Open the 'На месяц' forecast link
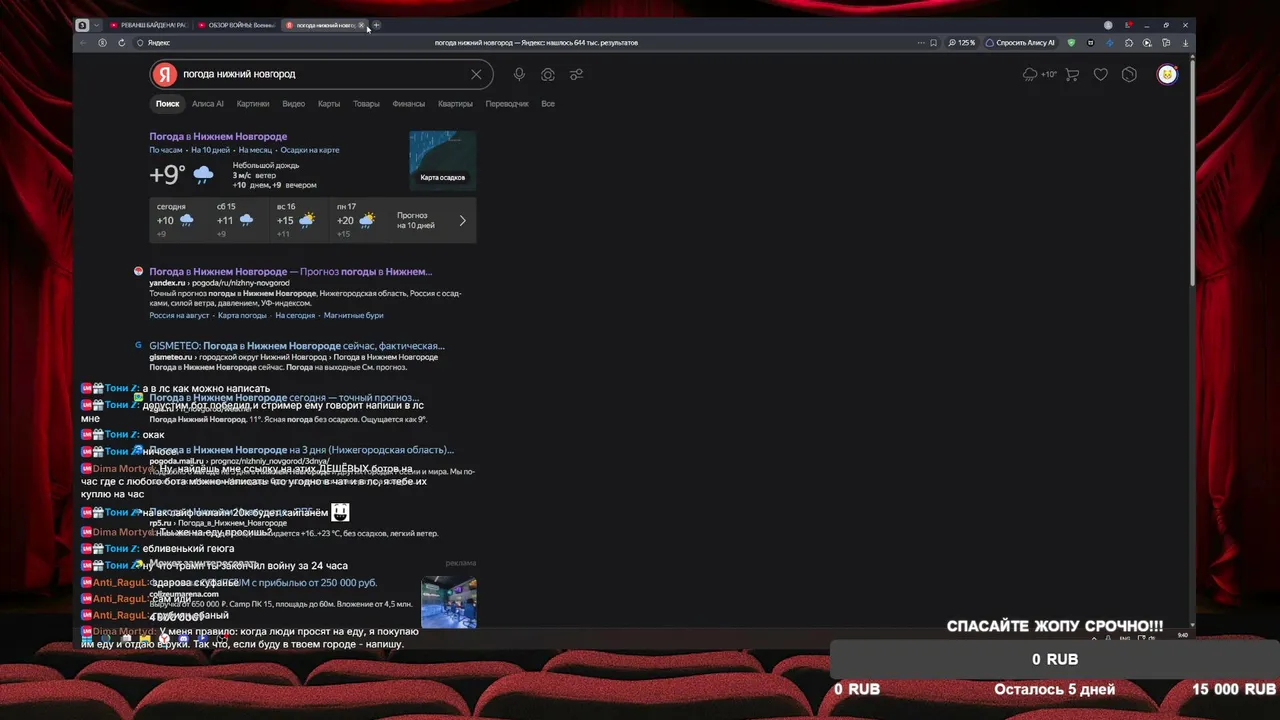The width and height of the screenshot is (1280, 720). [255, 150]
